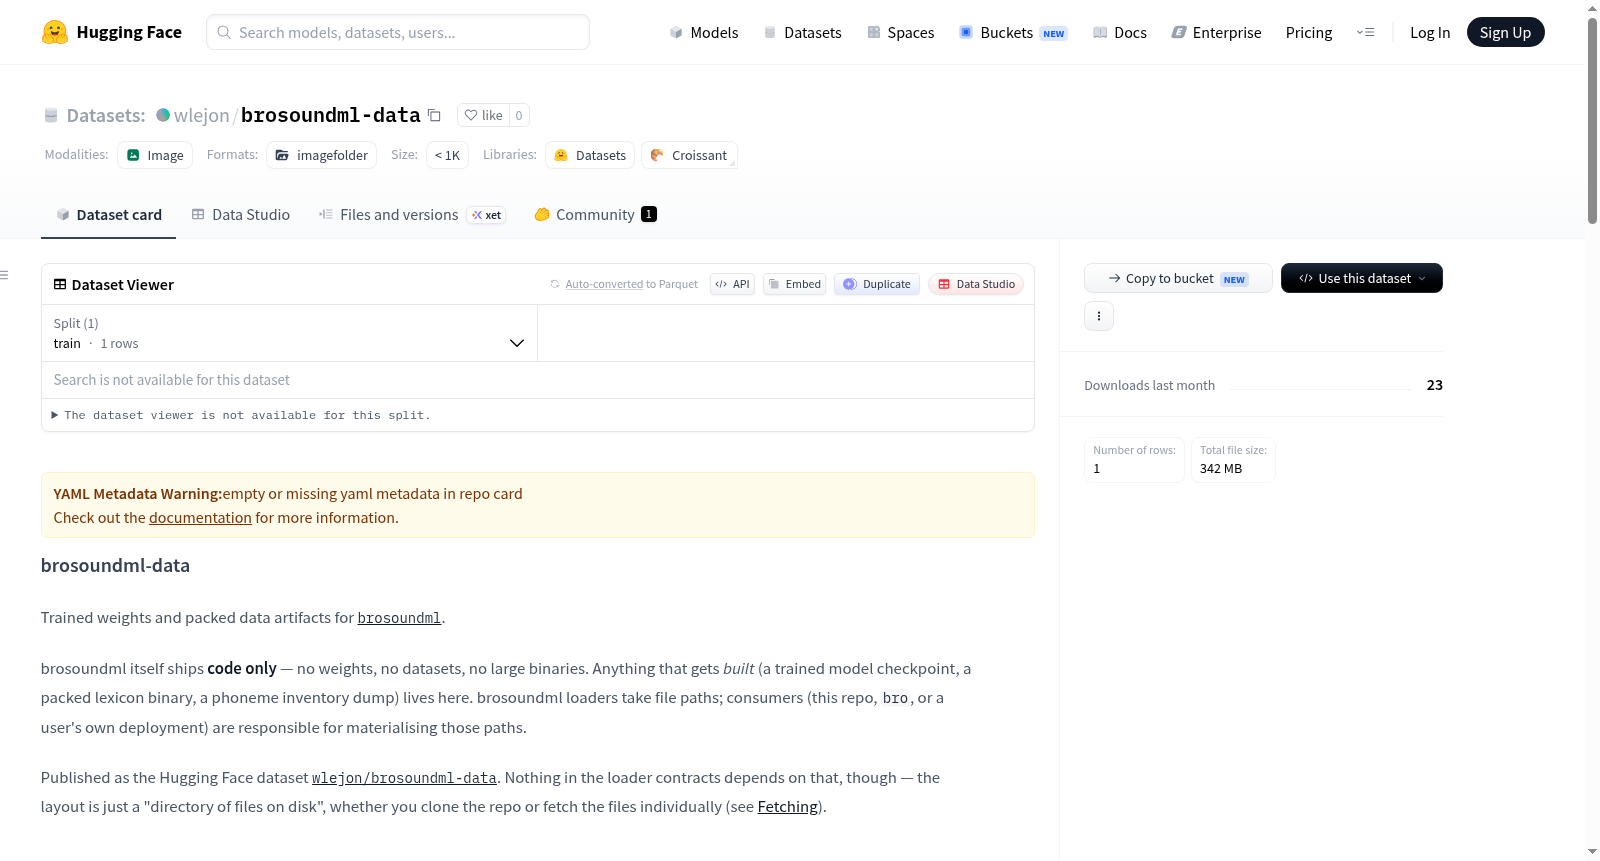Click the API button in Dataset Viewer
The image size is (1600, 861).
[733, 284]
